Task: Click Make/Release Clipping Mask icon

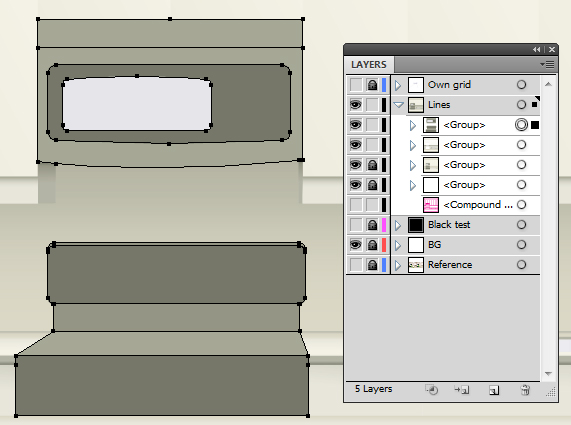Action: 432,390
